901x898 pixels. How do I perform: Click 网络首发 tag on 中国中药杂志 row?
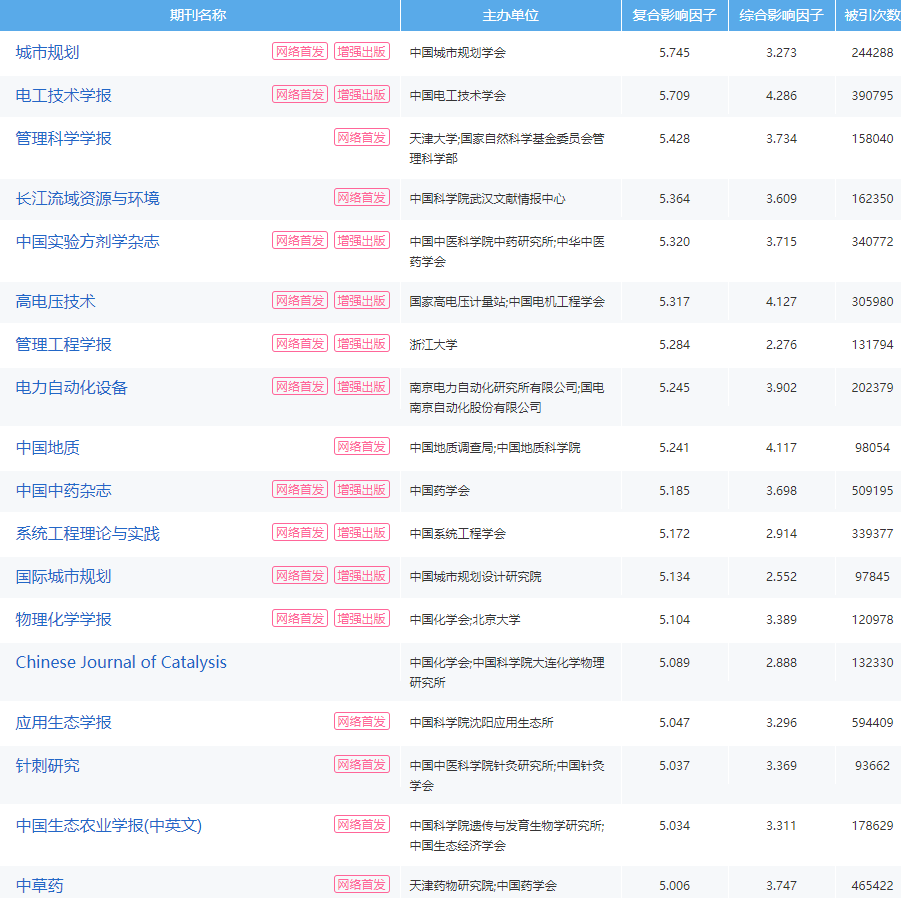coord(300,490)
